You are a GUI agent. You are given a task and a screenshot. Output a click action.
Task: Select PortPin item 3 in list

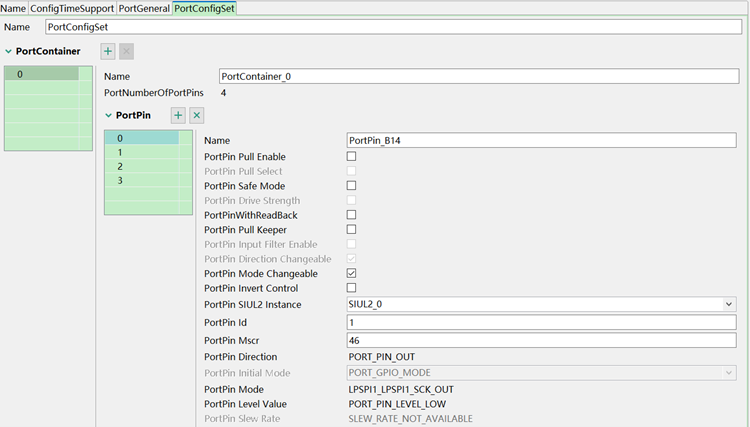click(121, 180)
